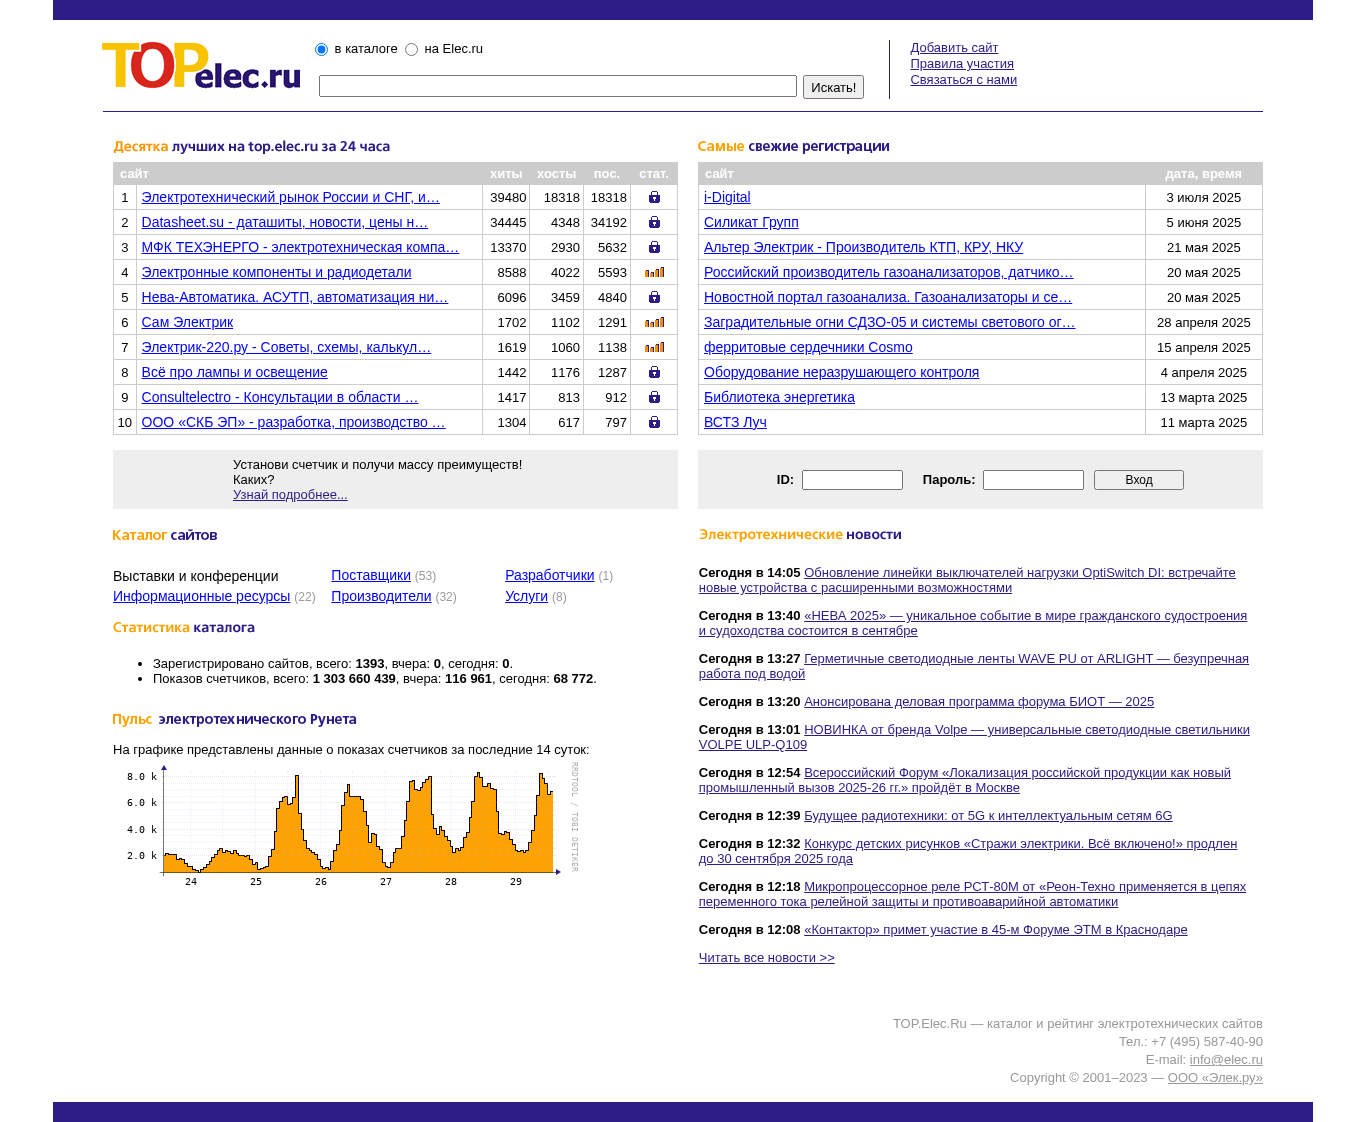1366x1122 pixels.
Task: Open WAVE PU ARLIGHT LED strips news
Action: click(x=974, y=666)
